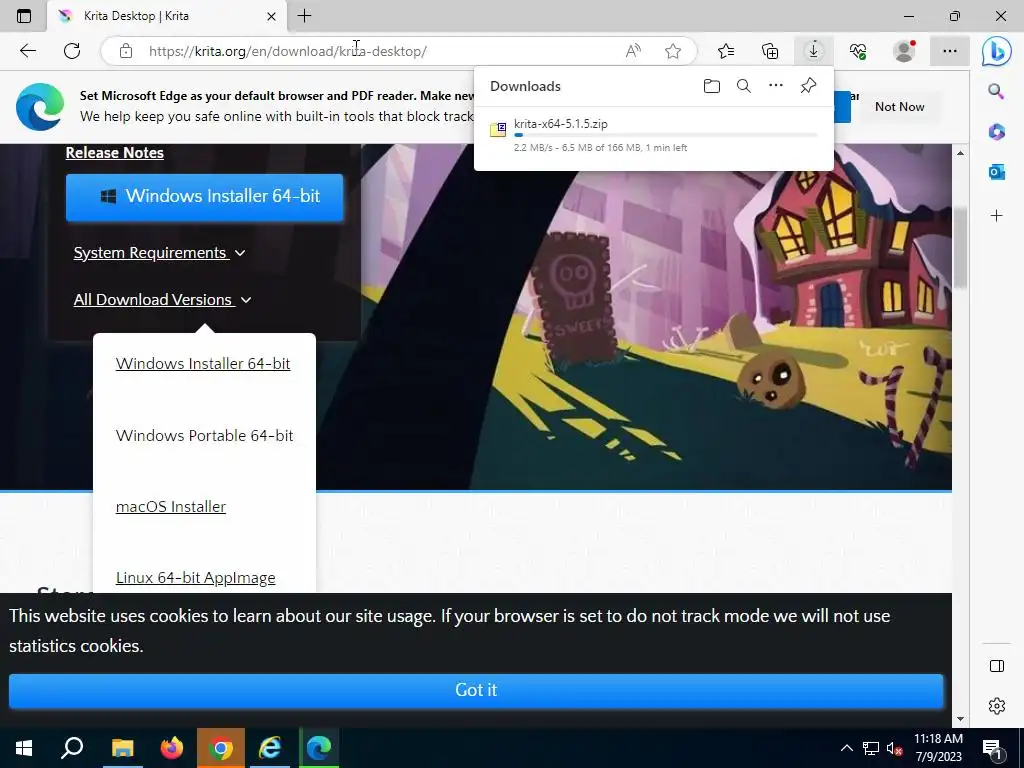The height and width of the screenshot is (768, 1024).
Task: Toggle the sidebar visibility icon
Action: tap(997, 666)
